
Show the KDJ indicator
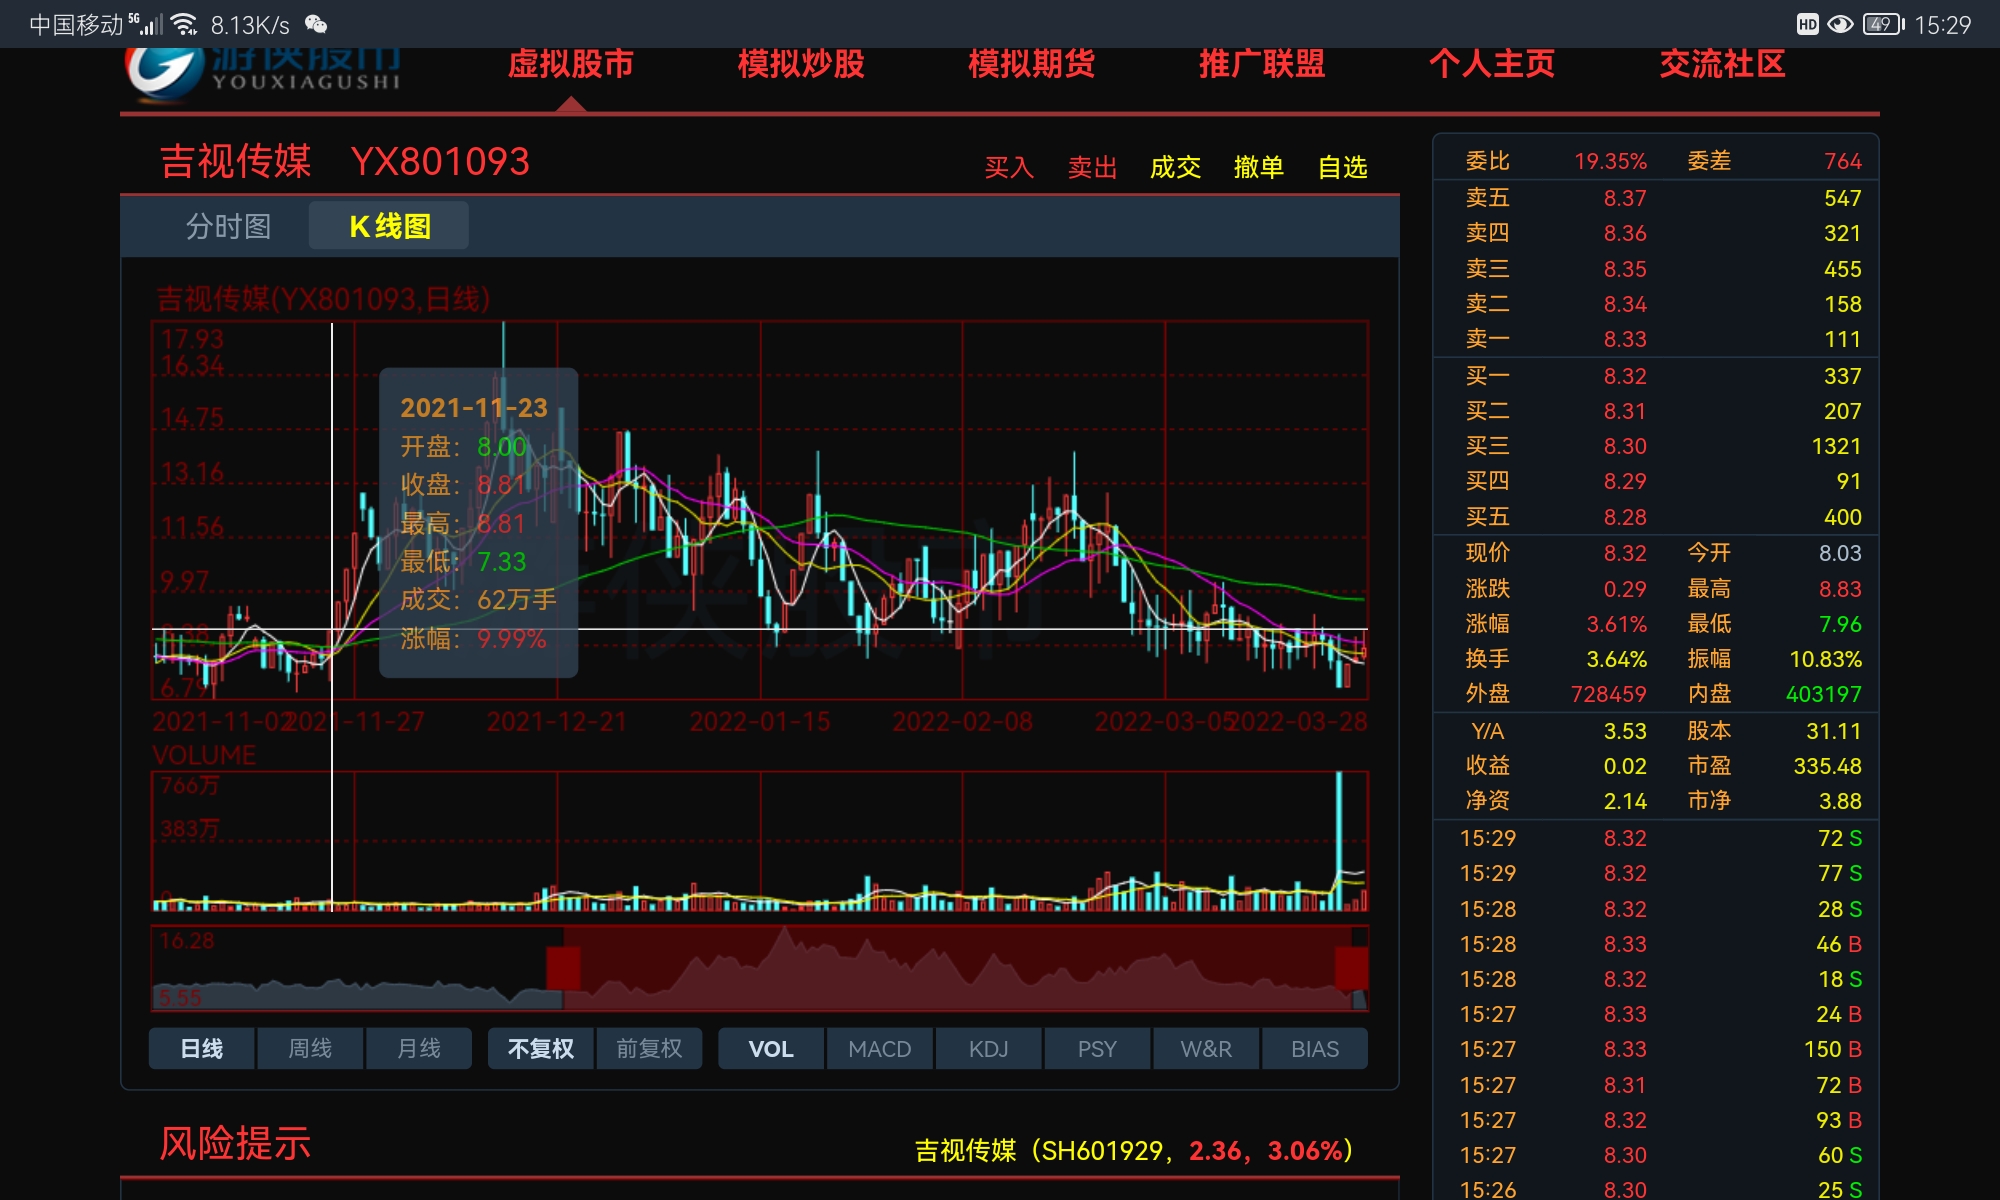[989, 1048]
